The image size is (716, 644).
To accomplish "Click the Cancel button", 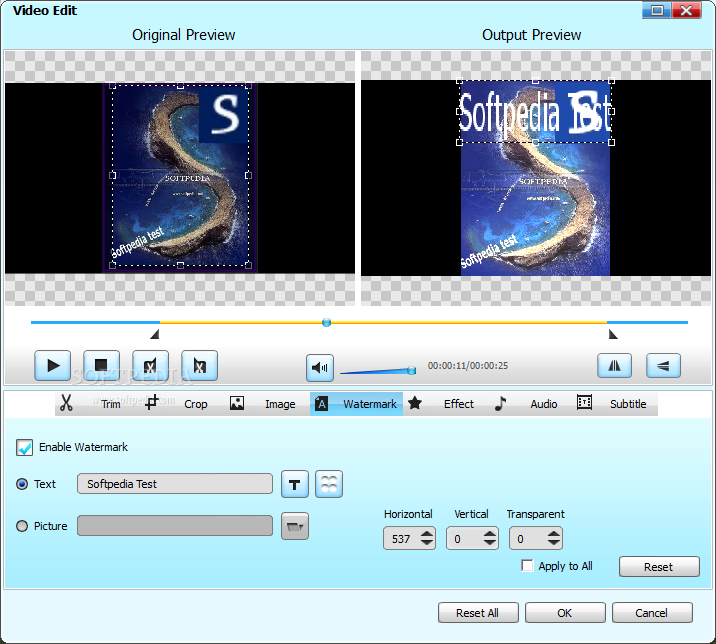I will (x=652, y=612).
